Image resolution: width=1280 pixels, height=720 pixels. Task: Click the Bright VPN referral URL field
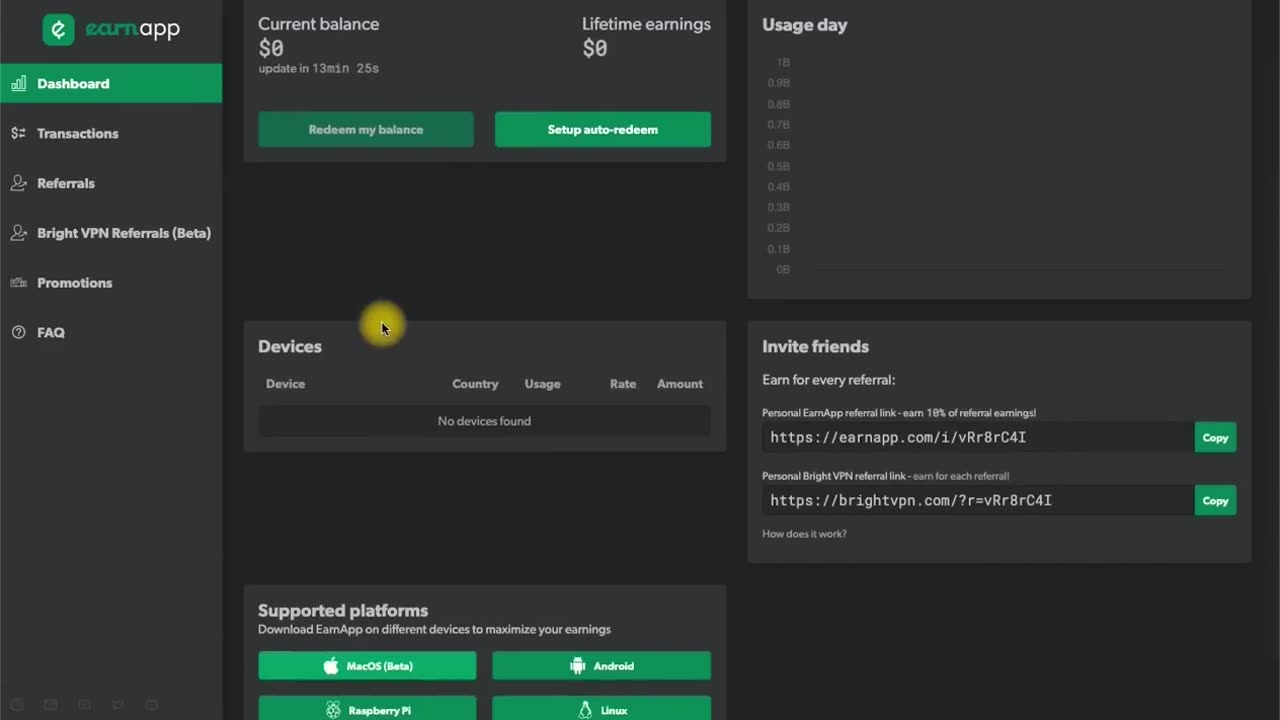tap(978, 500)
